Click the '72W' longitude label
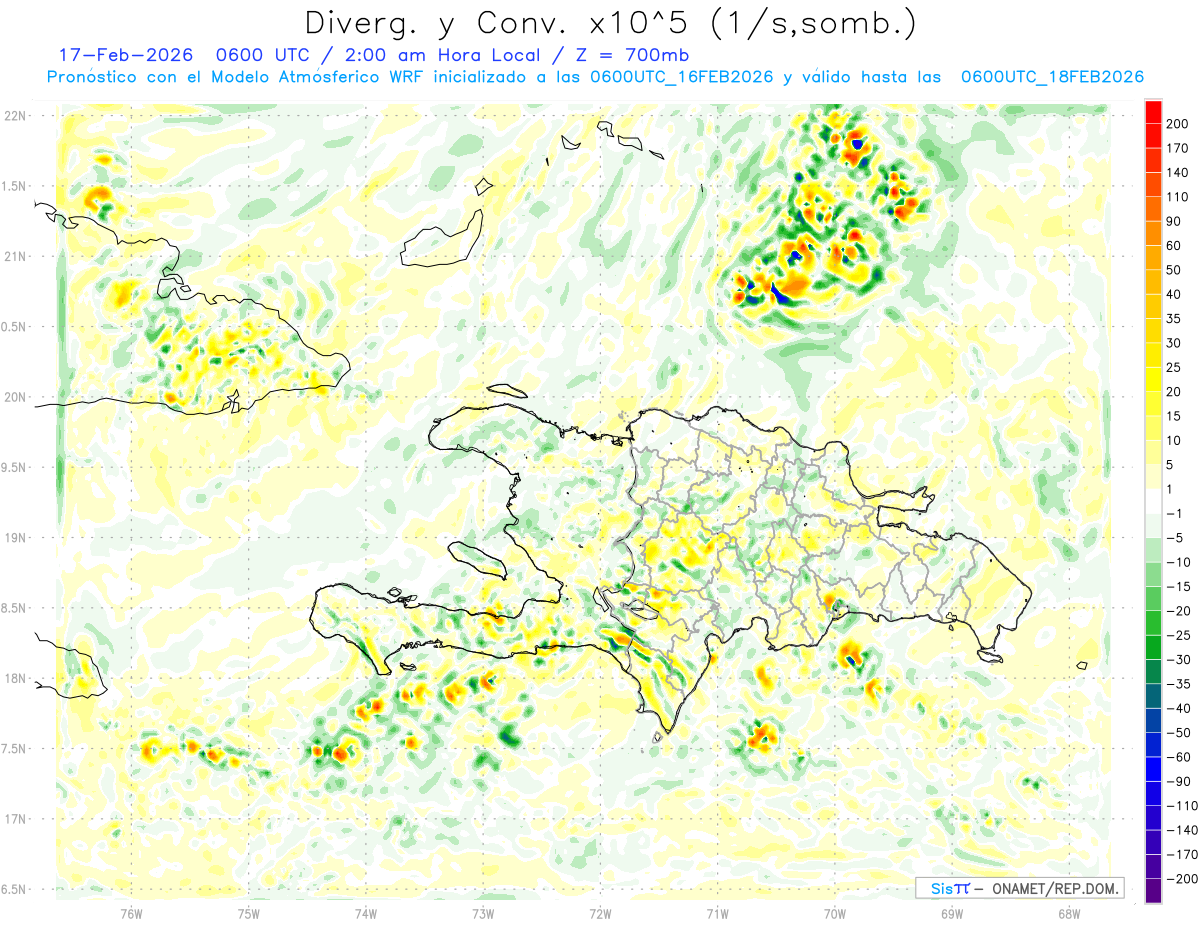1200x927 pixels. pos(600,912)
